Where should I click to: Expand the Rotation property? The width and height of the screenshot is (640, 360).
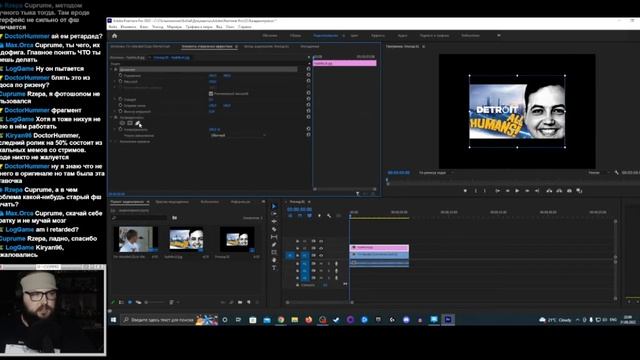tap(115, 99)
